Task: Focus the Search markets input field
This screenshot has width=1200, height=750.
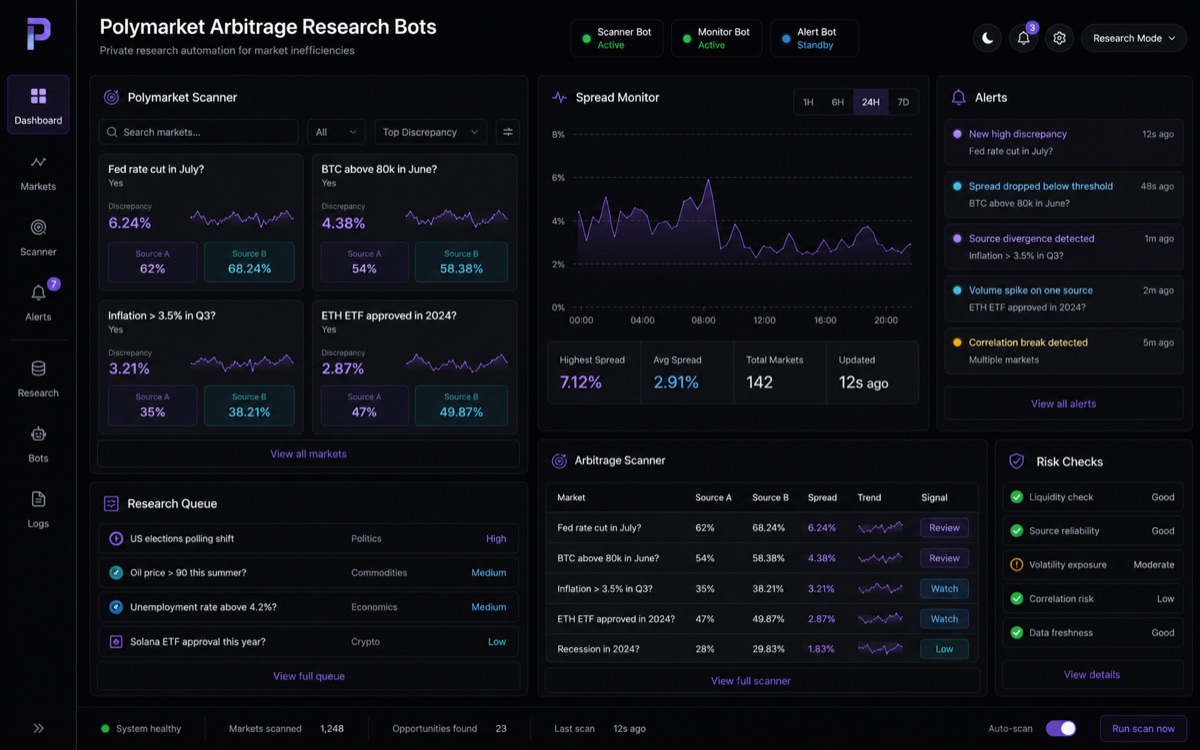Action: (198, 132)
